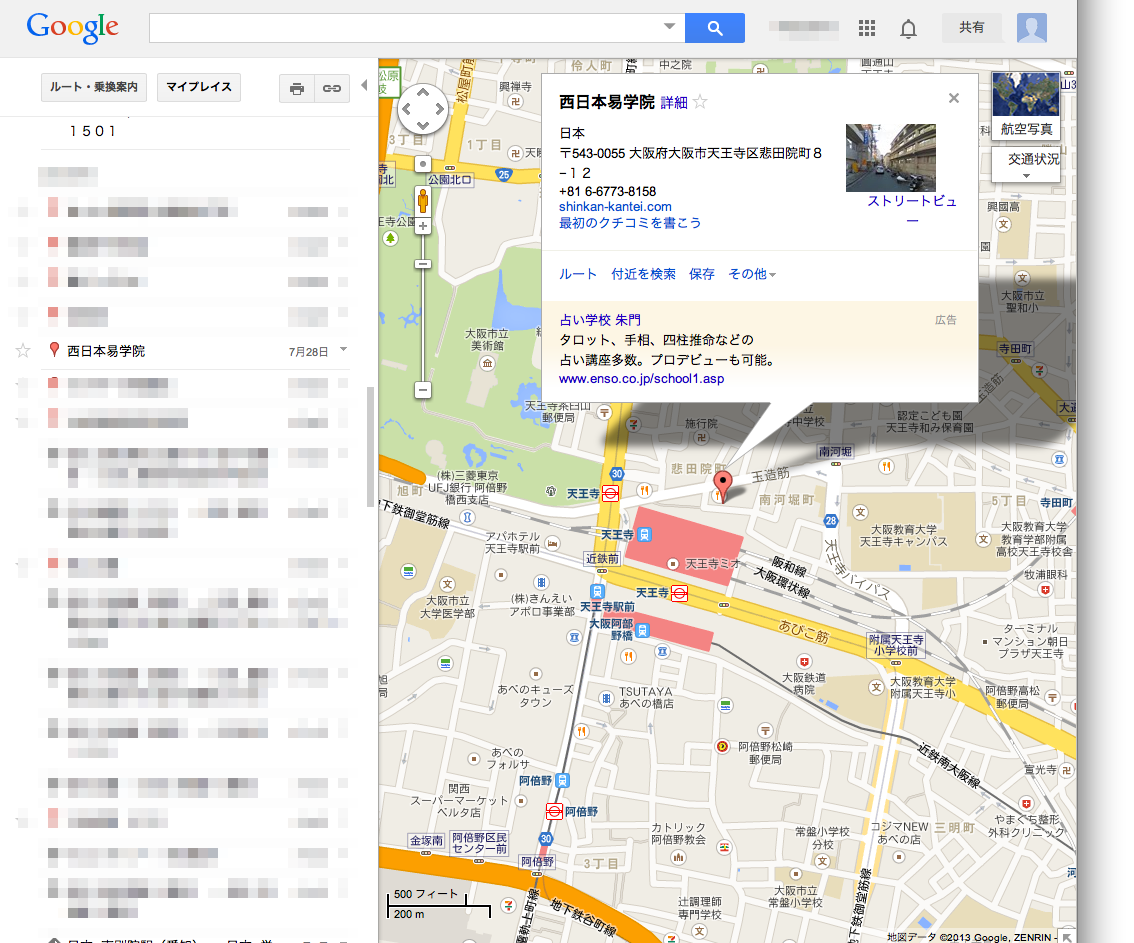This screenshot has width=1134, height=943.
Task: Open the shinkan-kantei.com website link
Action: point(615,207)
